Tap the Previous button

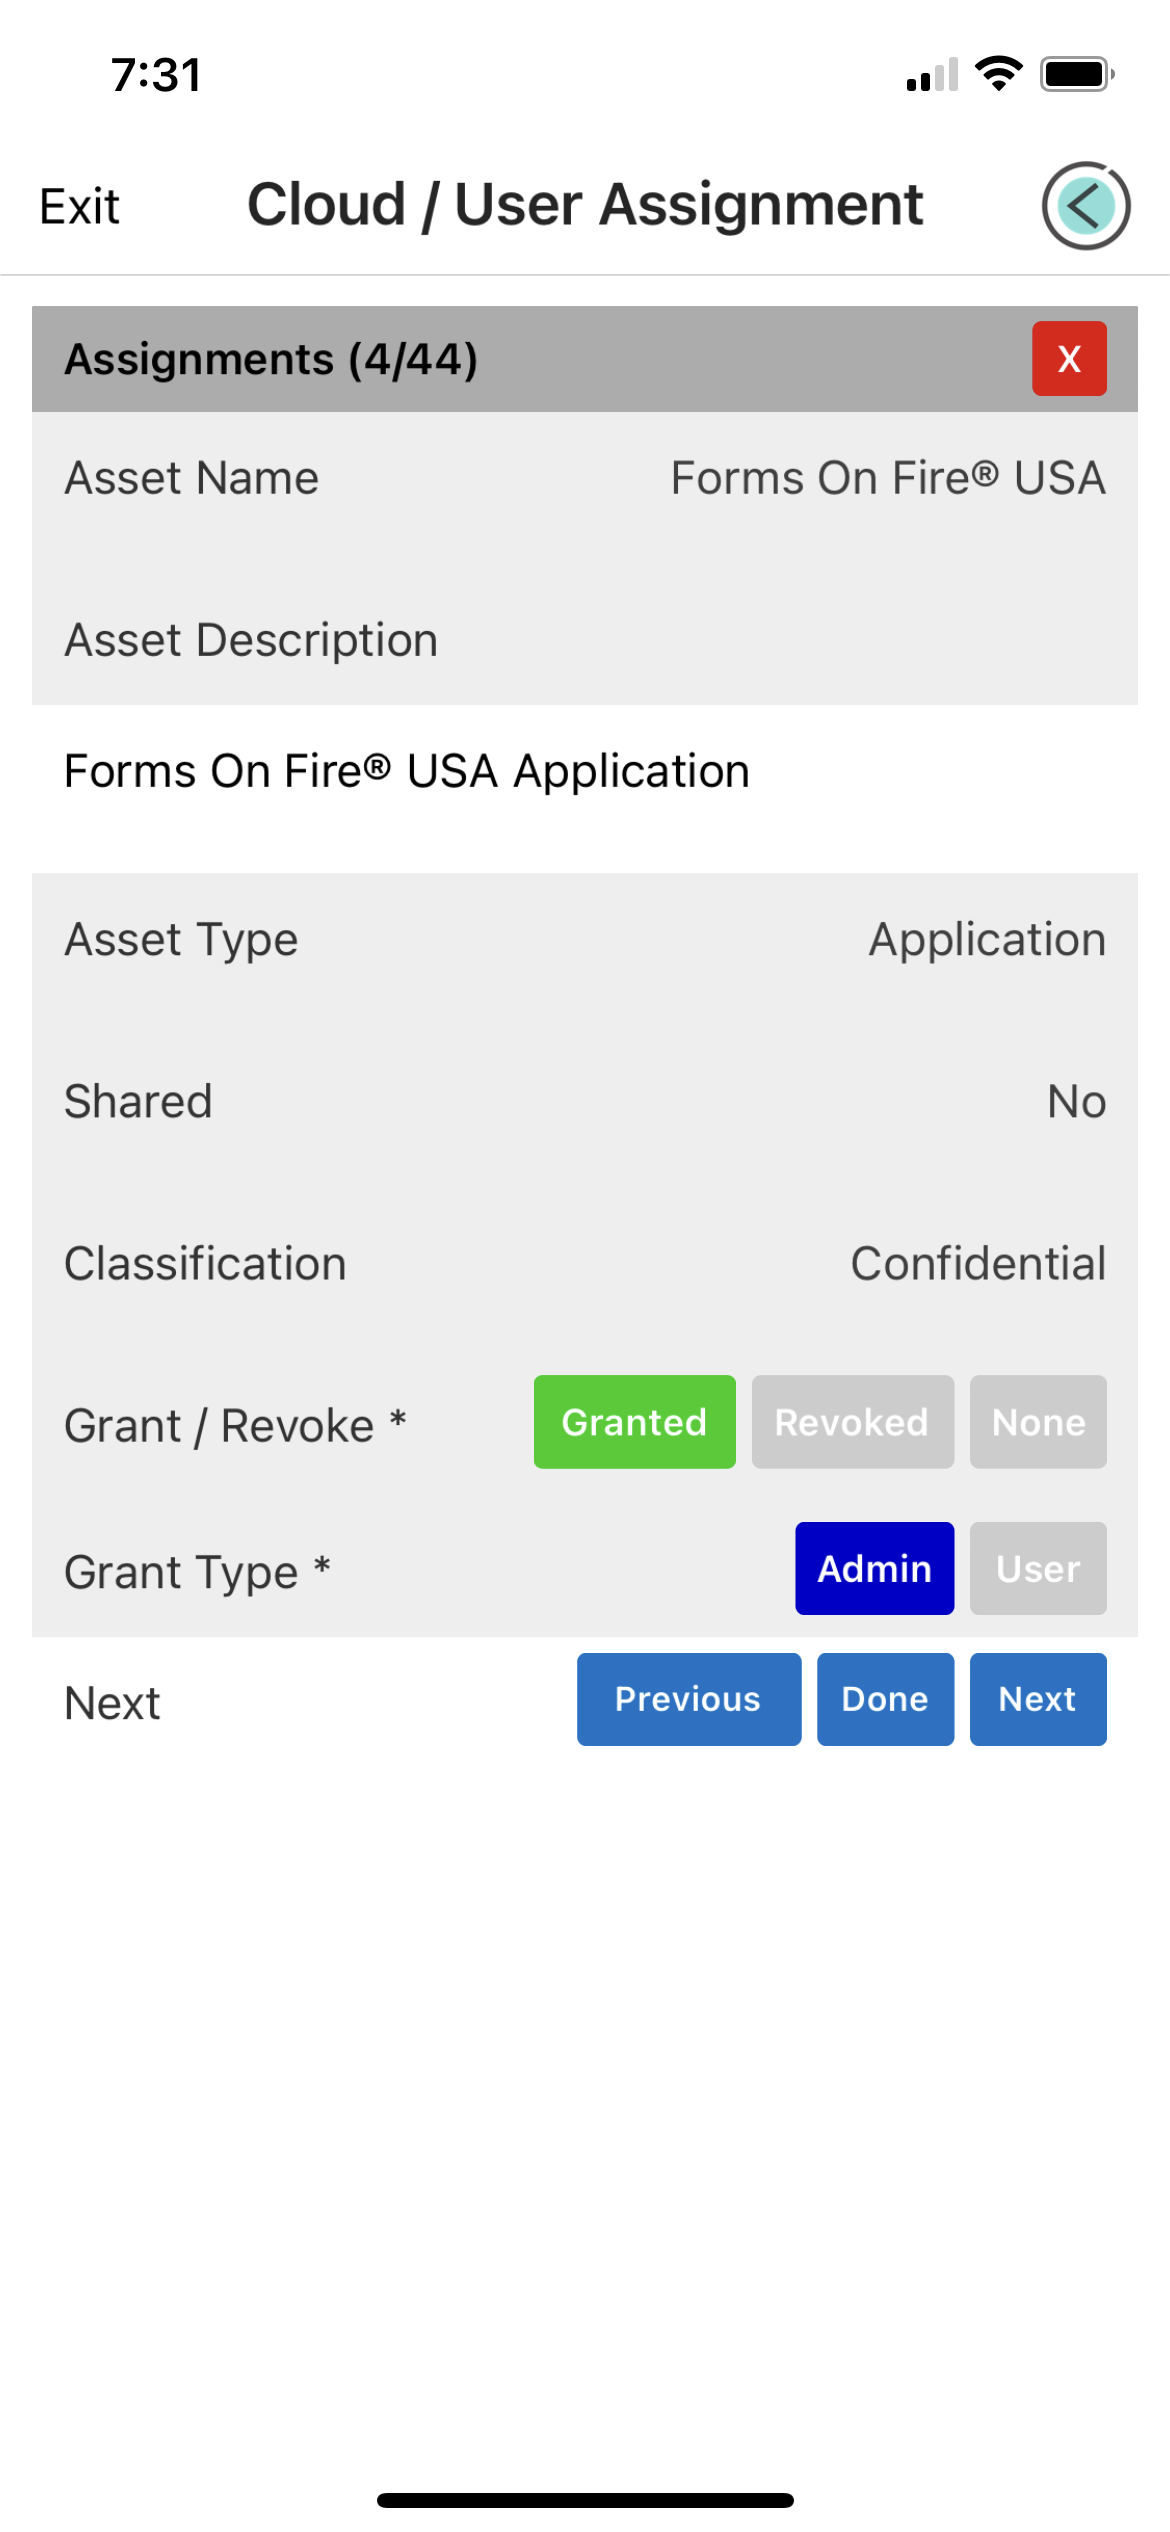688,1699
